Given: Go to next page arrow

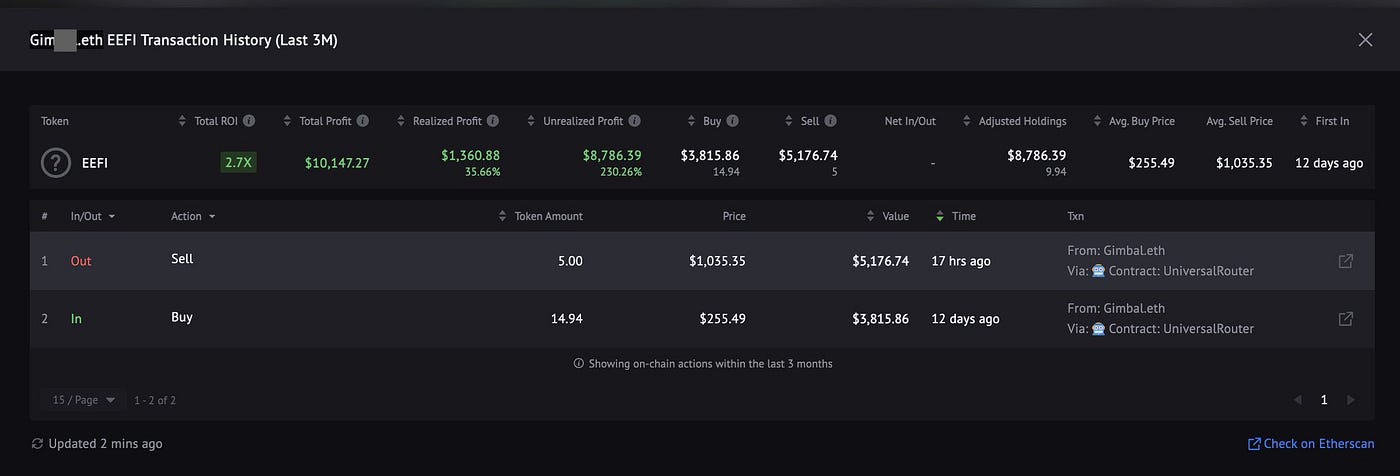Looking at the screenshot, I should click(x=1350, y=400).
